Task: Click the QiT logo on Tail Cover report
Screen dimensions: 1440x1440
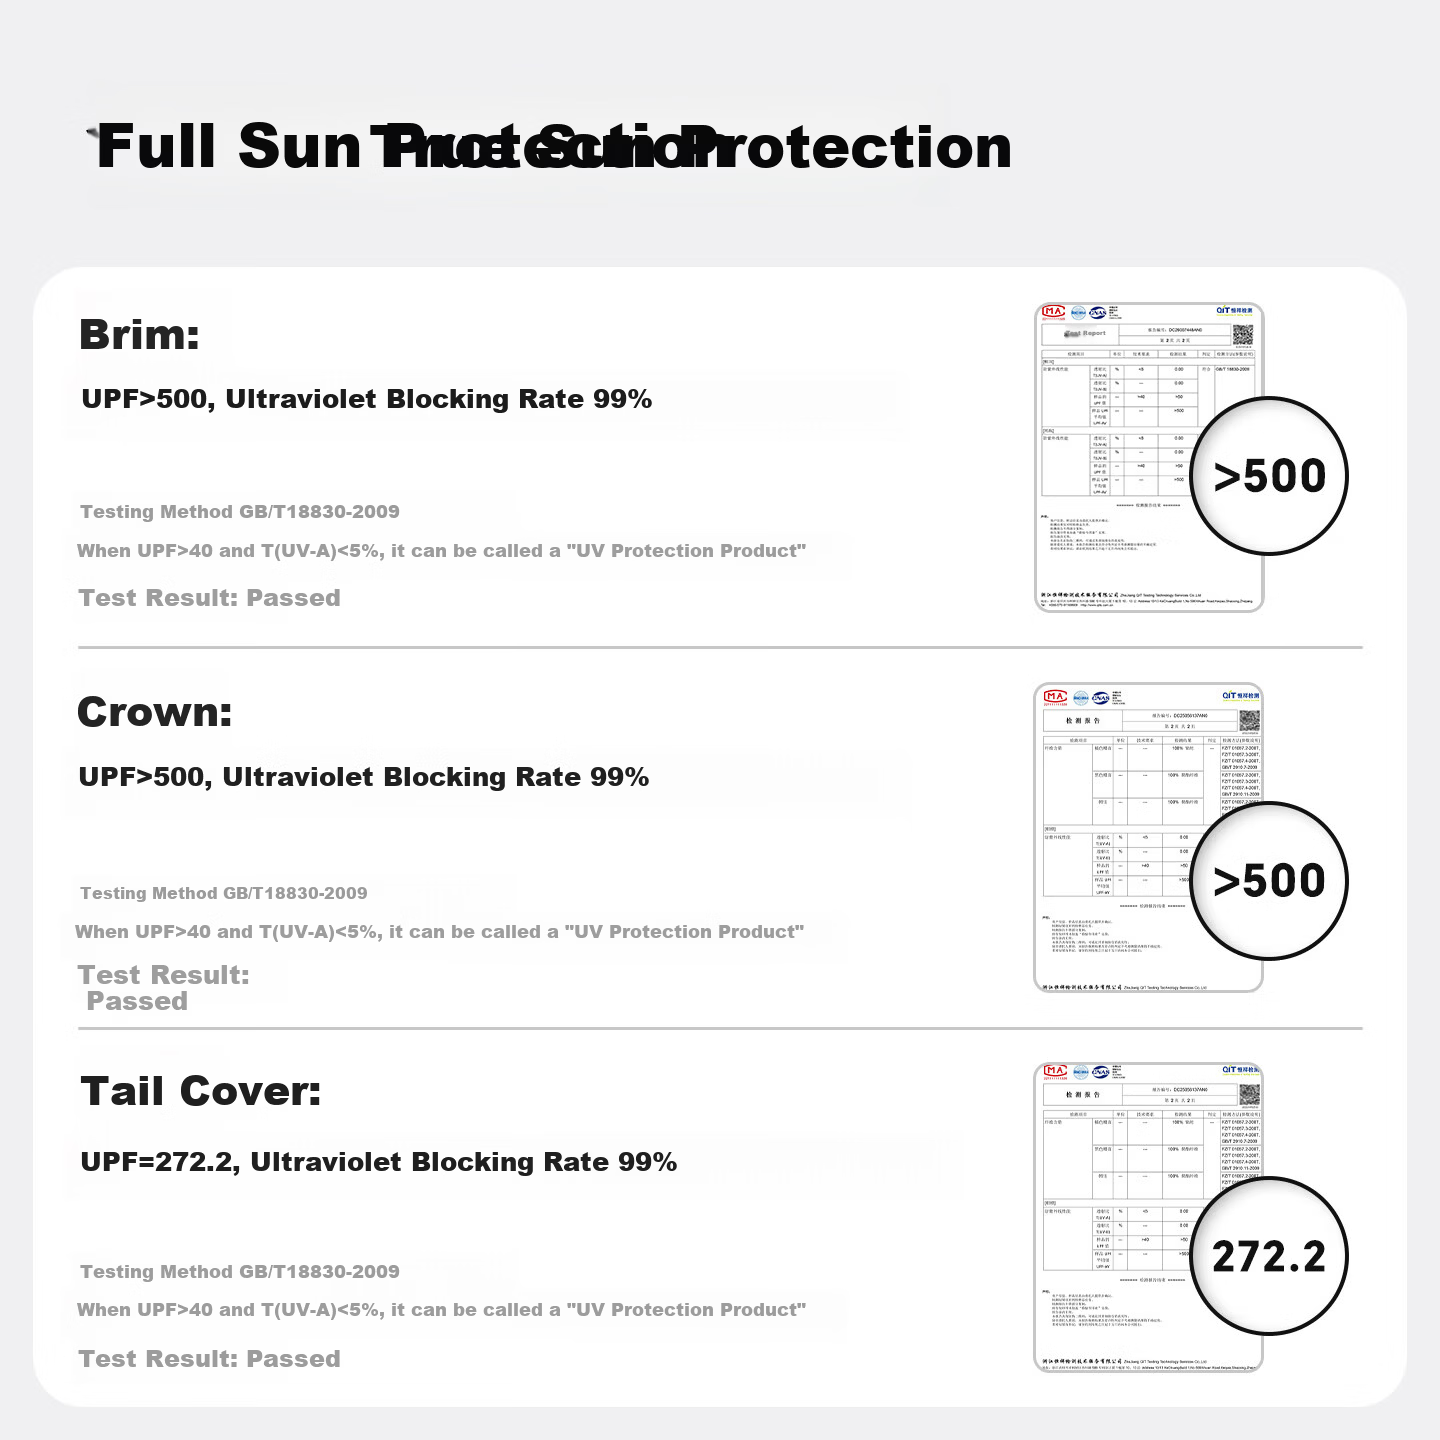Action: pos(1241,1069)
